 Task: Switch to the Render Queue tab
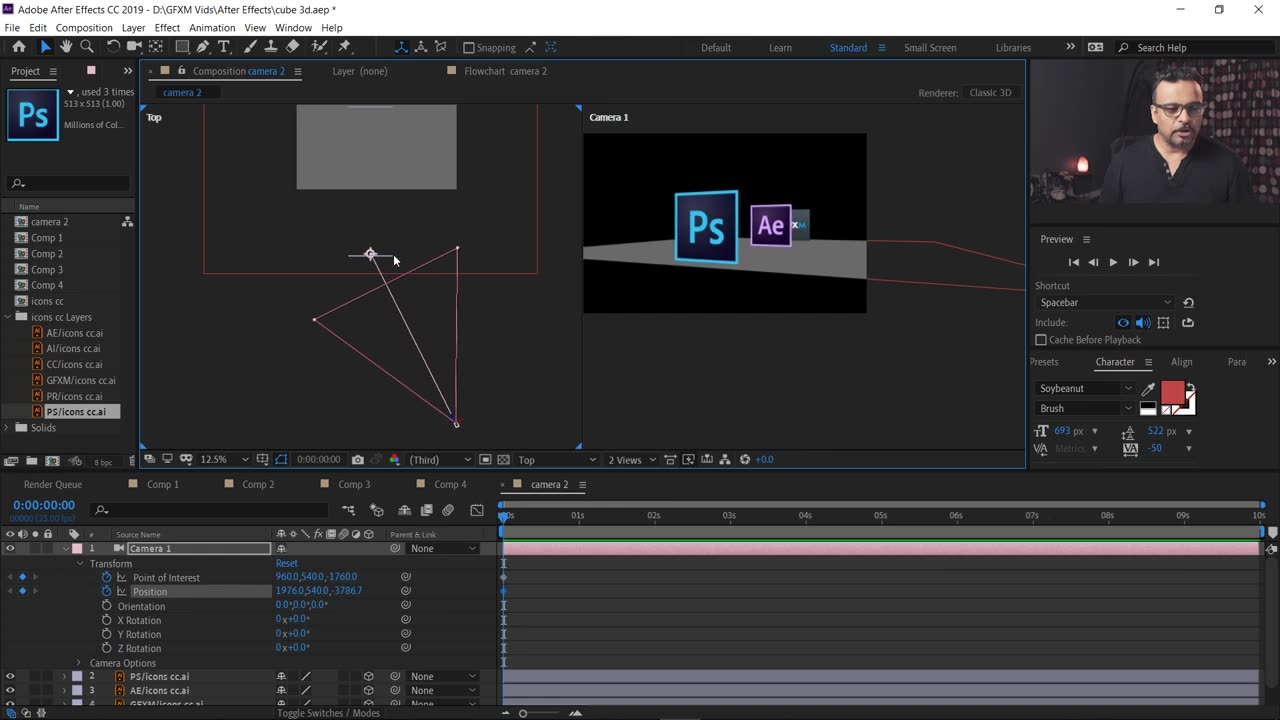(x=53, y=485)
